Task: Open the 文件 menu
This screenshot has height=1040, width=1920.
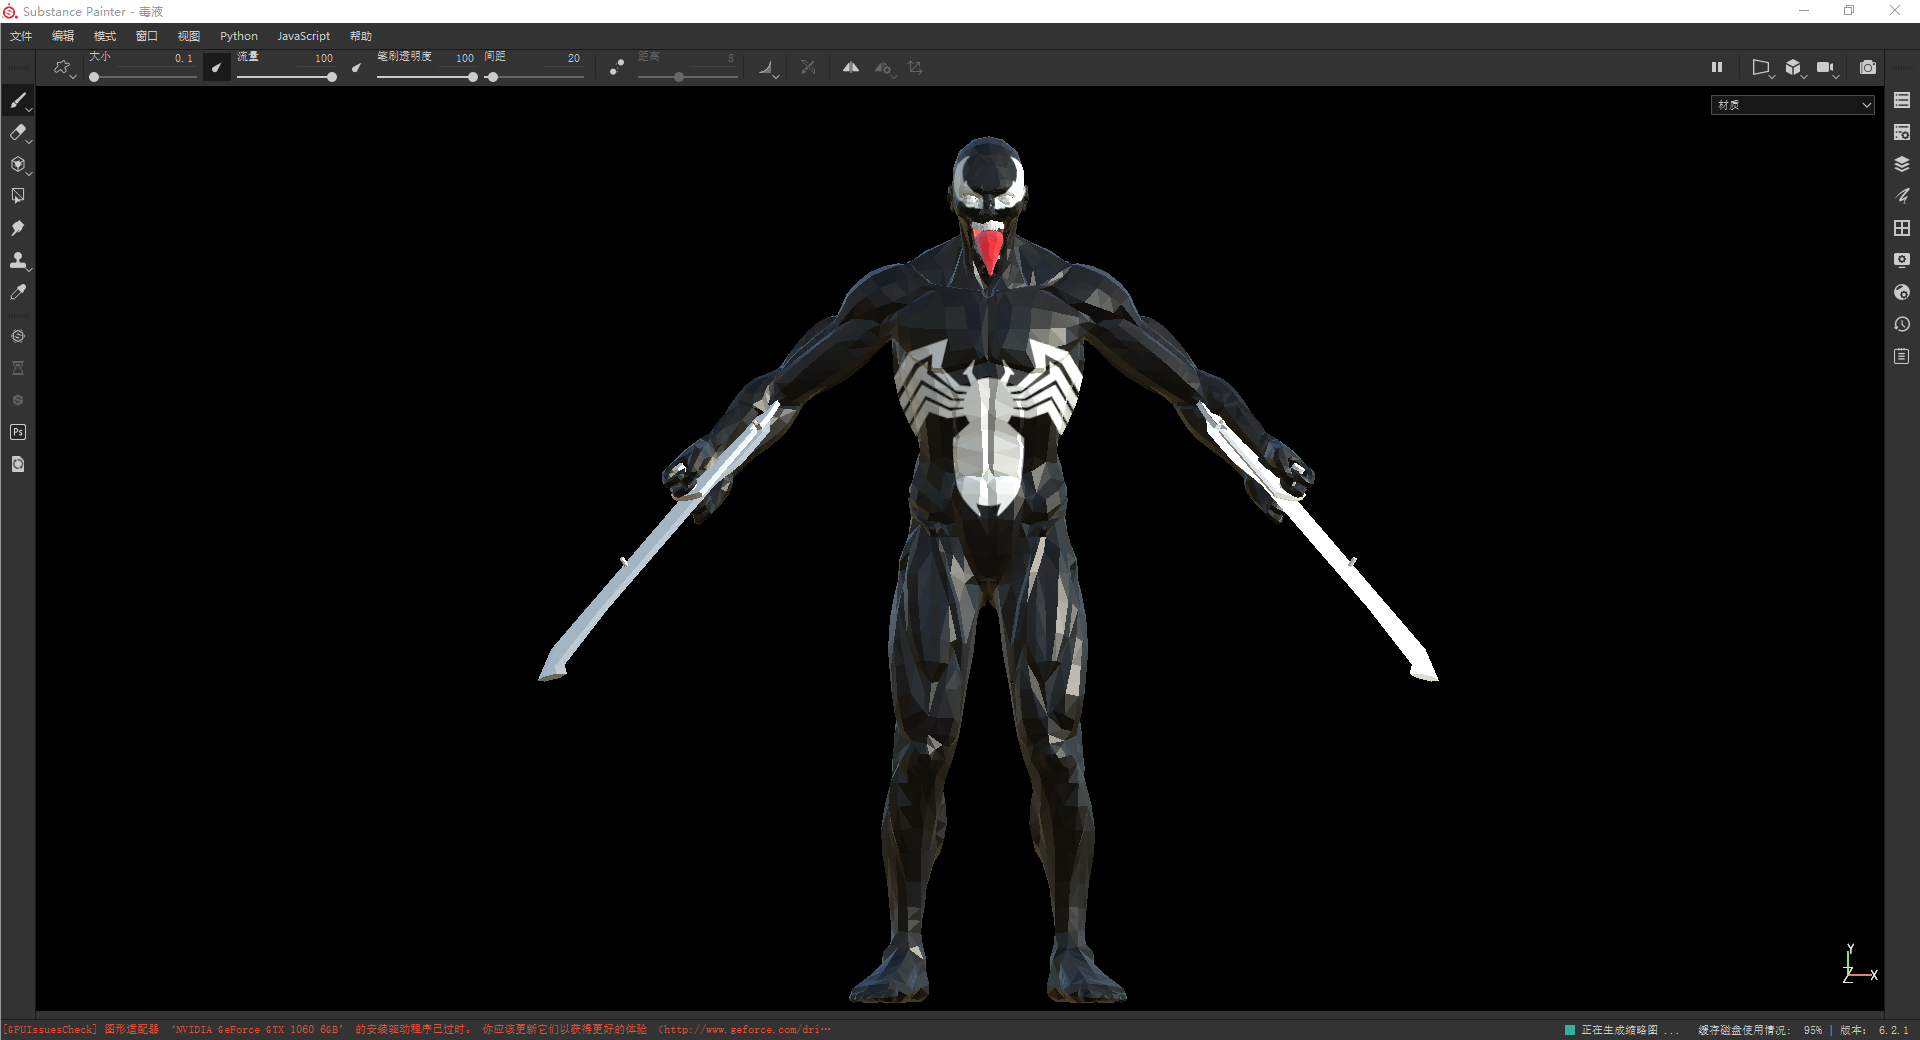Action: pos(21,36)
